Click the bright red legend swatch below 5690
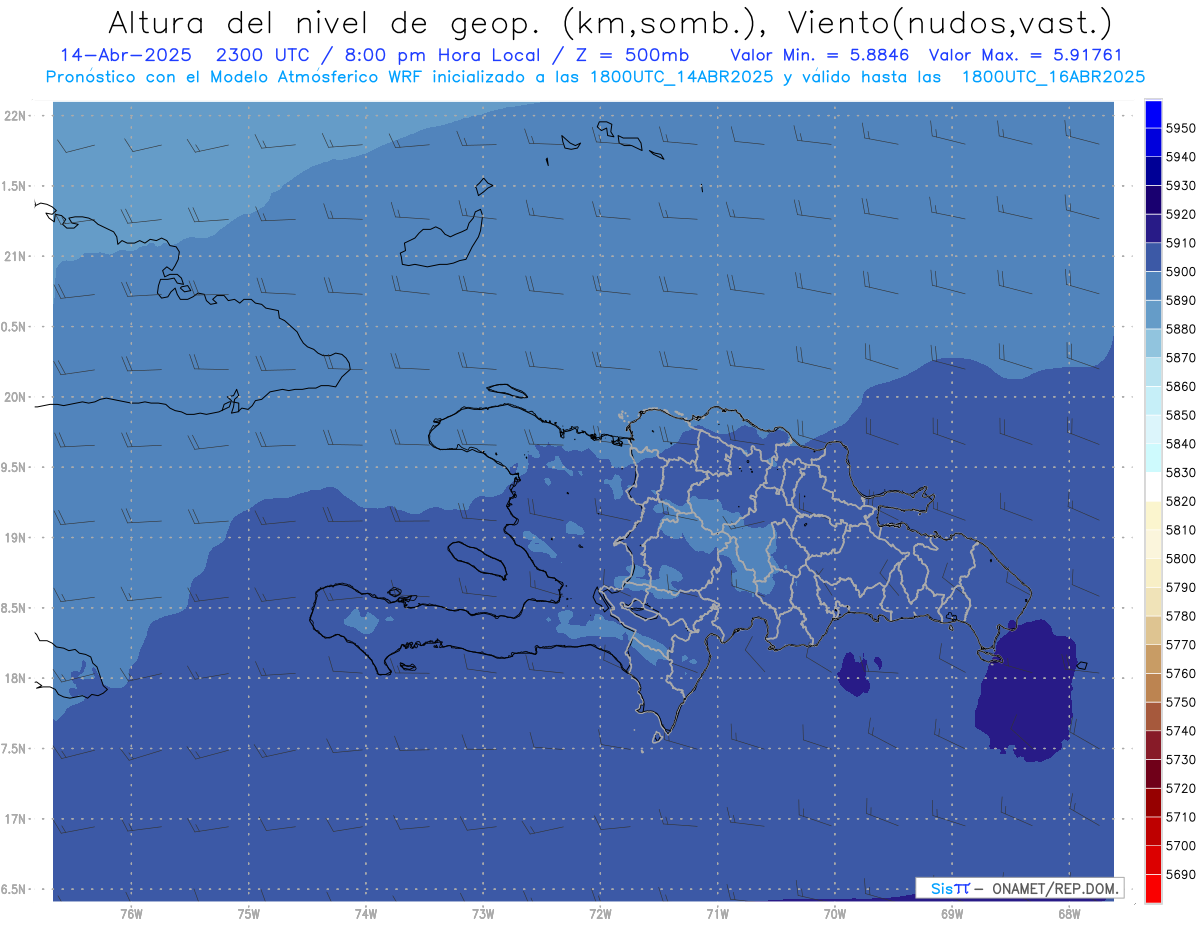Viewport: 1200px width, 927px height. 1153,888
